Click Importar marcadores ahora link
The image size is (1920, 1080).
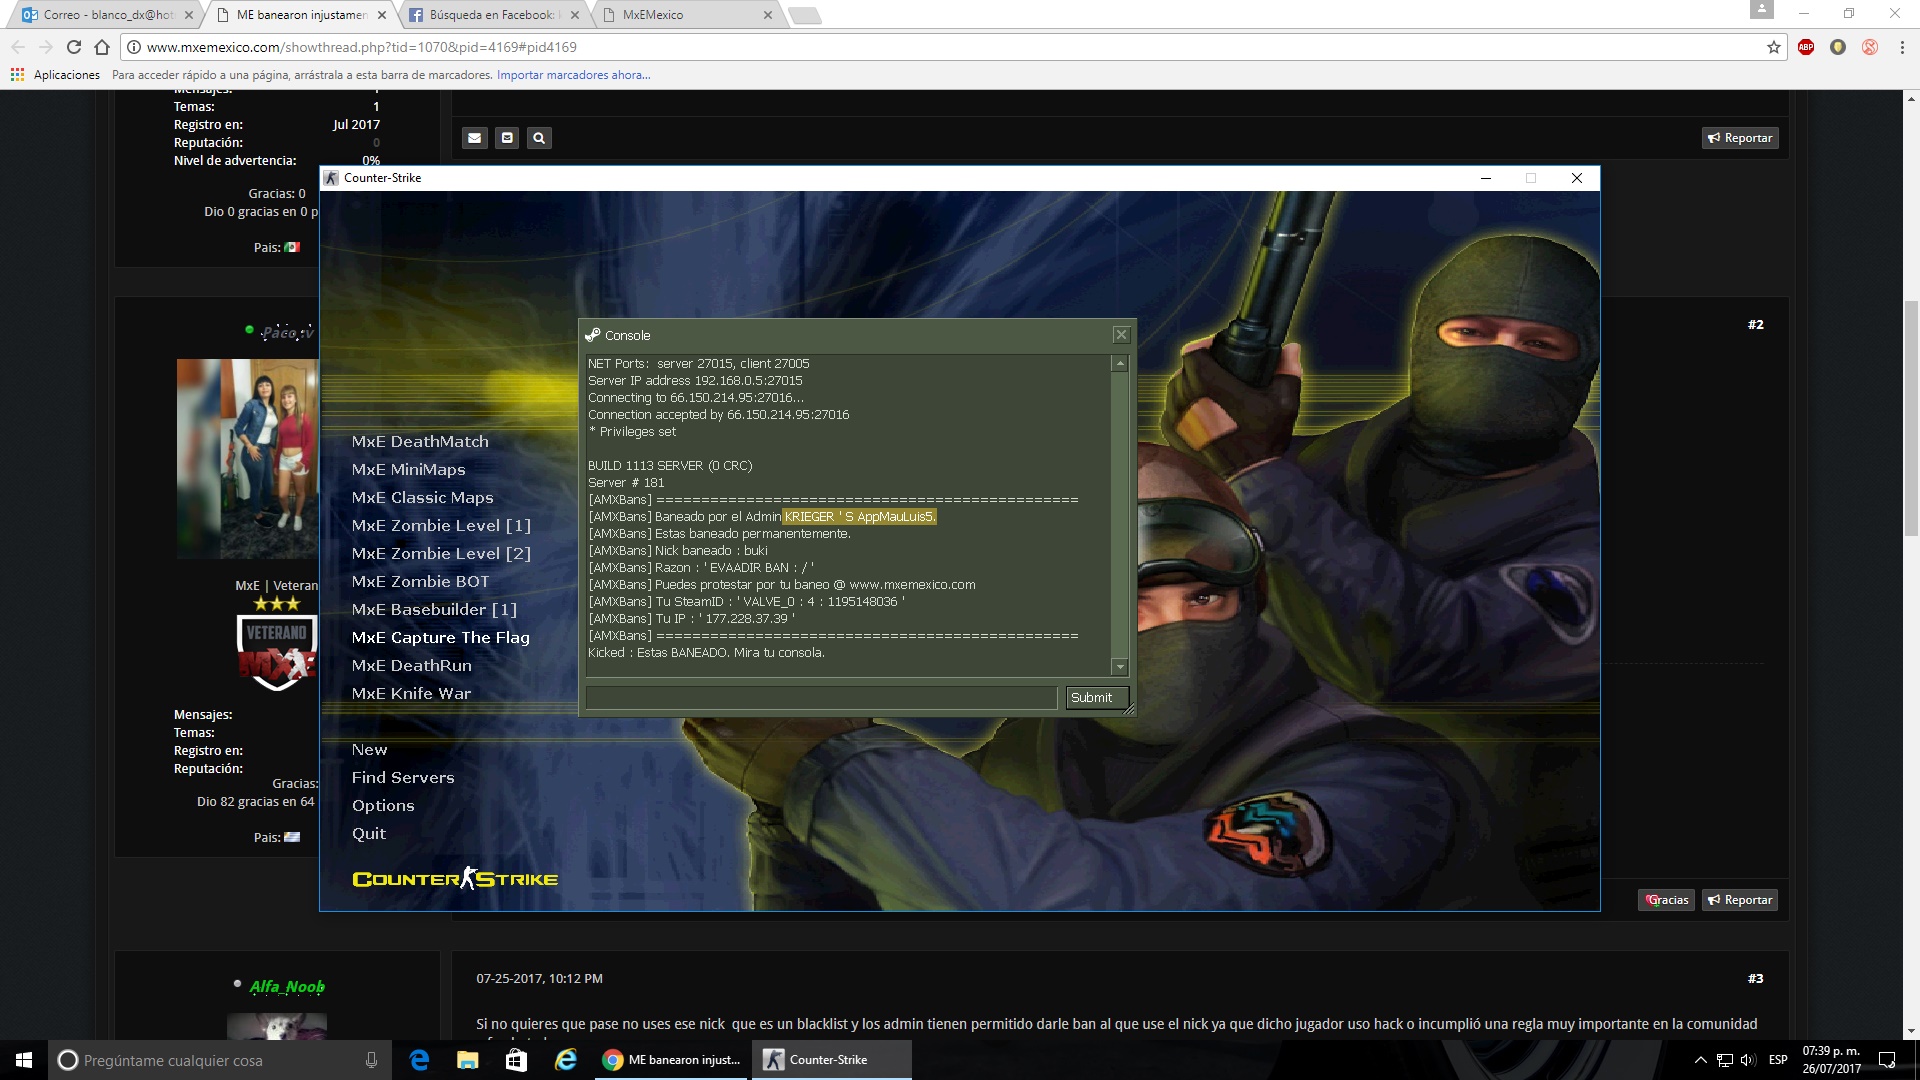[x=573, y=75]
